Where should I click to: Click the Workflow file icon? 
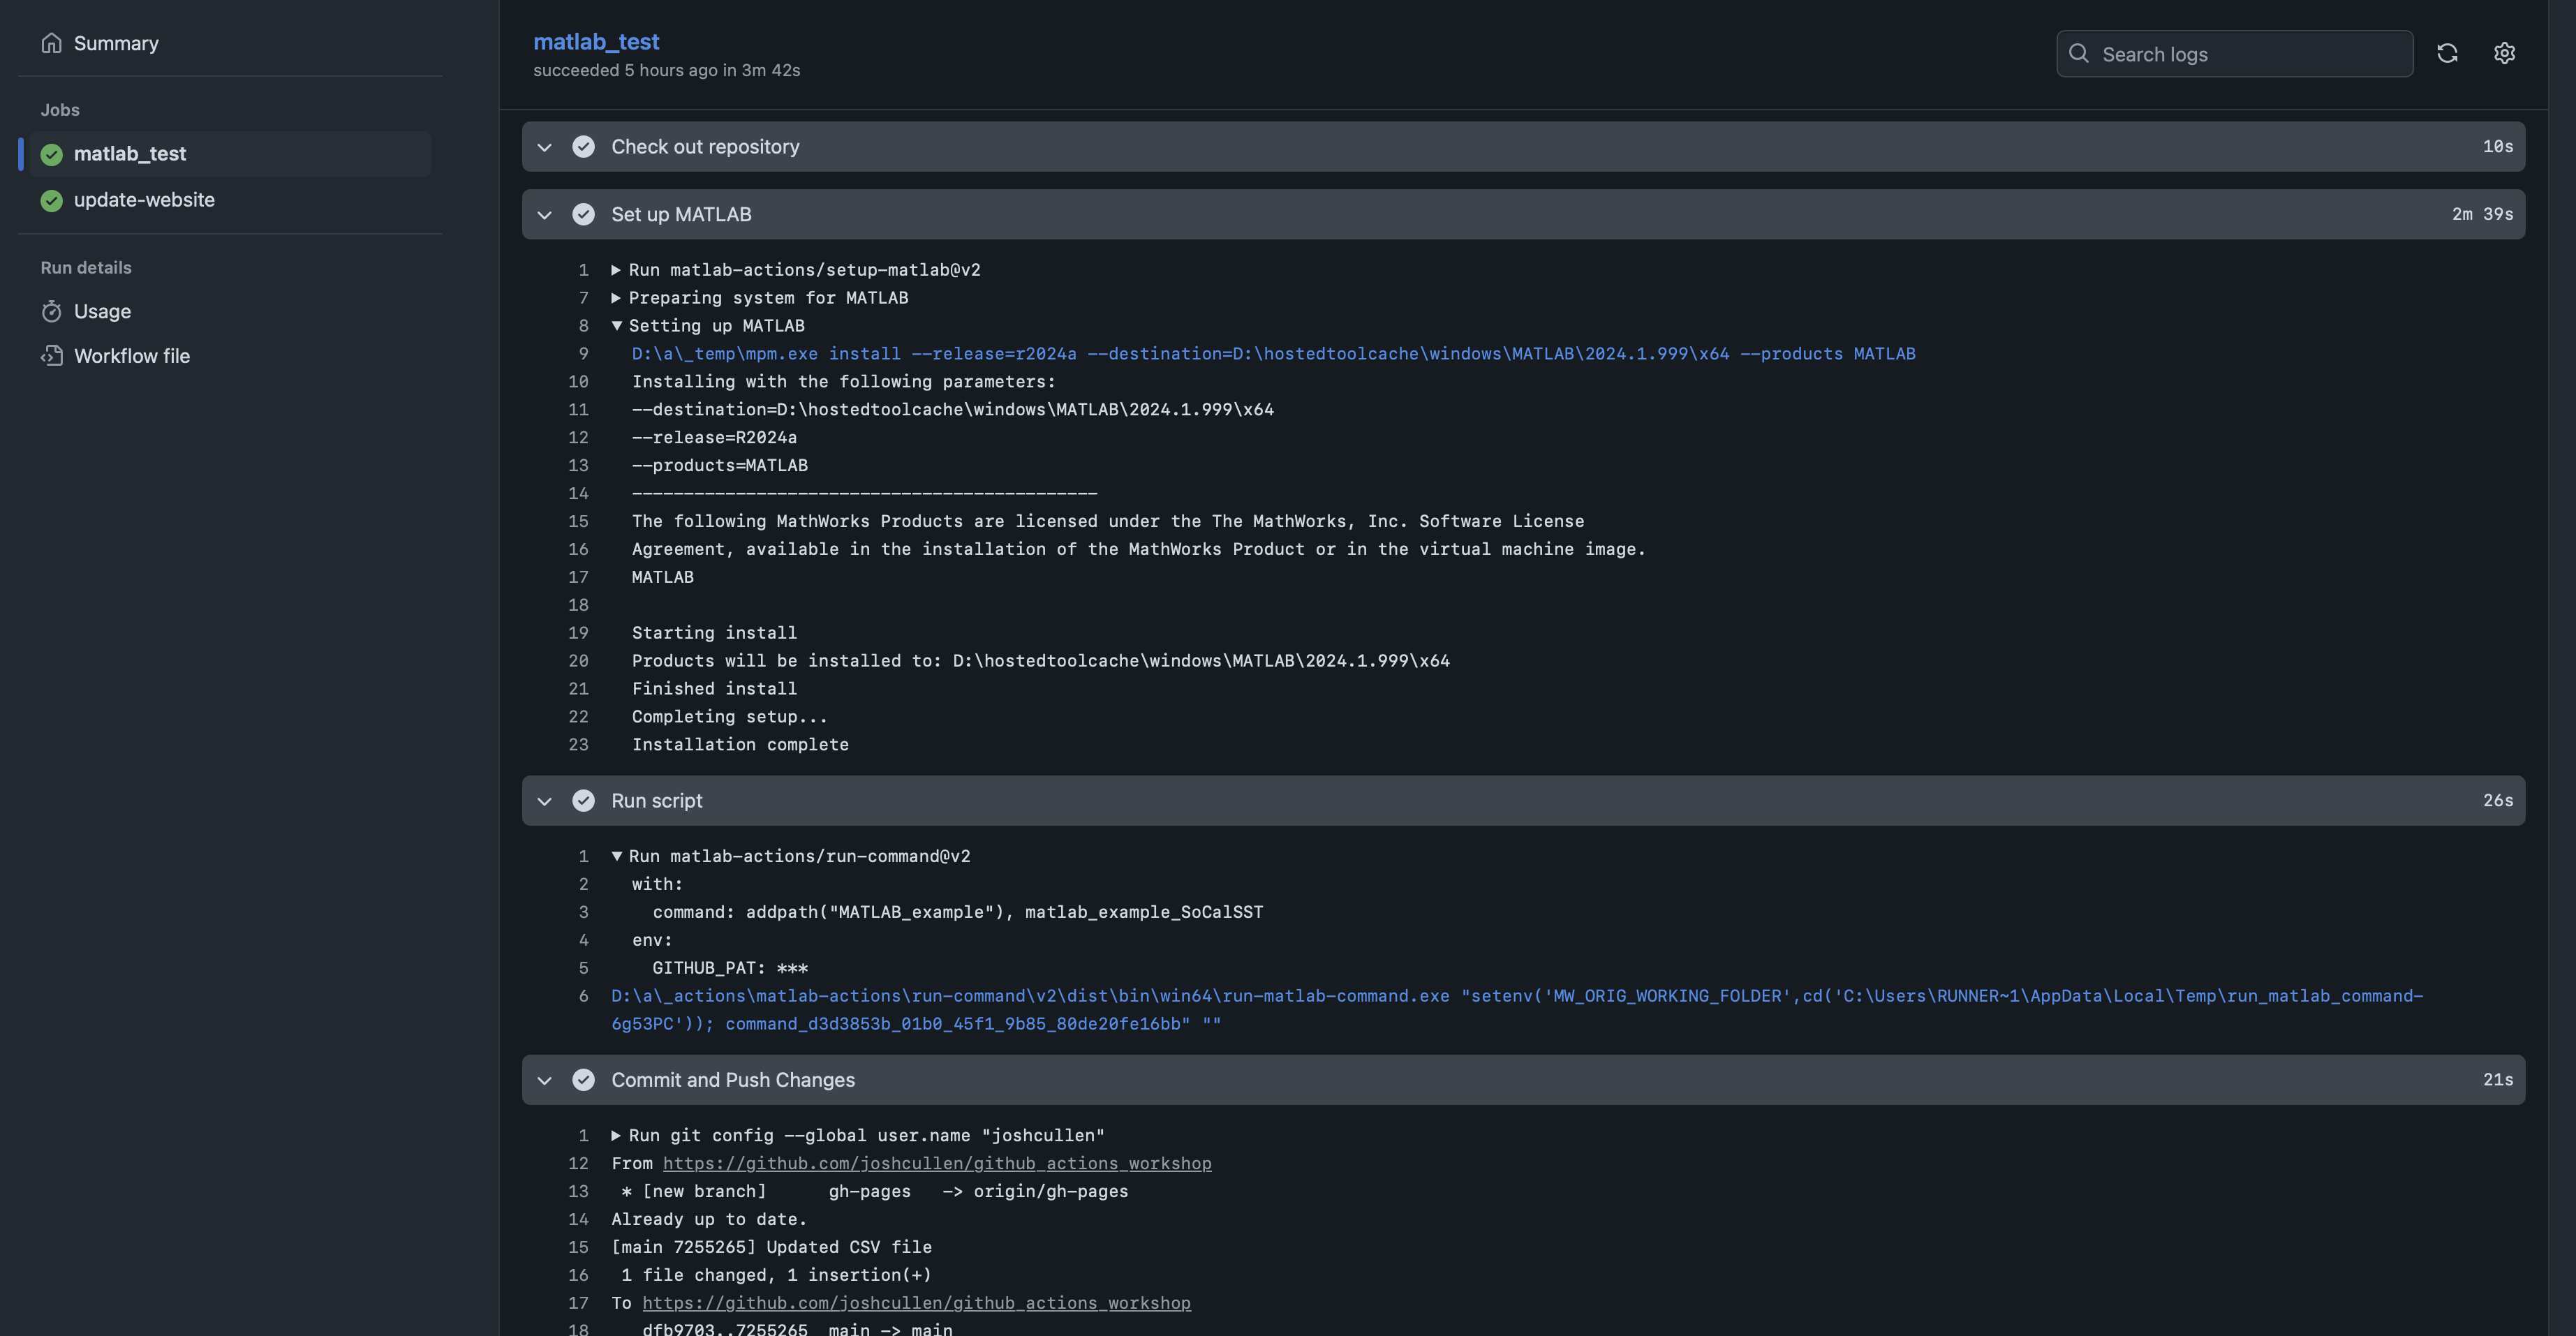coord(52,356)
